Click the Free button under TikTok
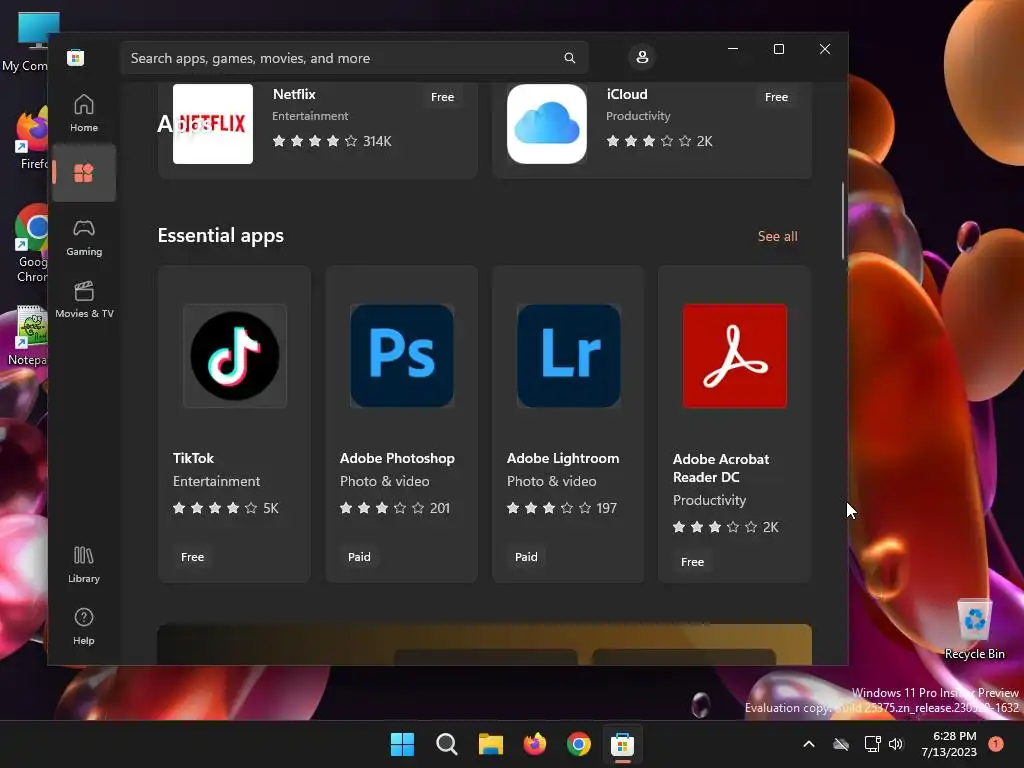The image size is (1024, 768). tap(192, 557)
